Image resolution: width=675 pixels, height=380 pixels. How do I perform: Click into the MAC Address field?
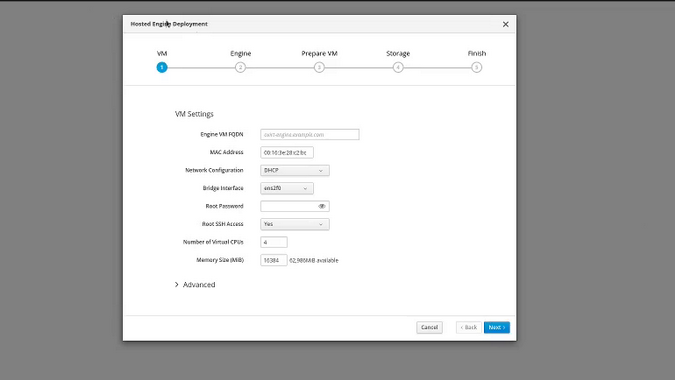tap(287, 152)
